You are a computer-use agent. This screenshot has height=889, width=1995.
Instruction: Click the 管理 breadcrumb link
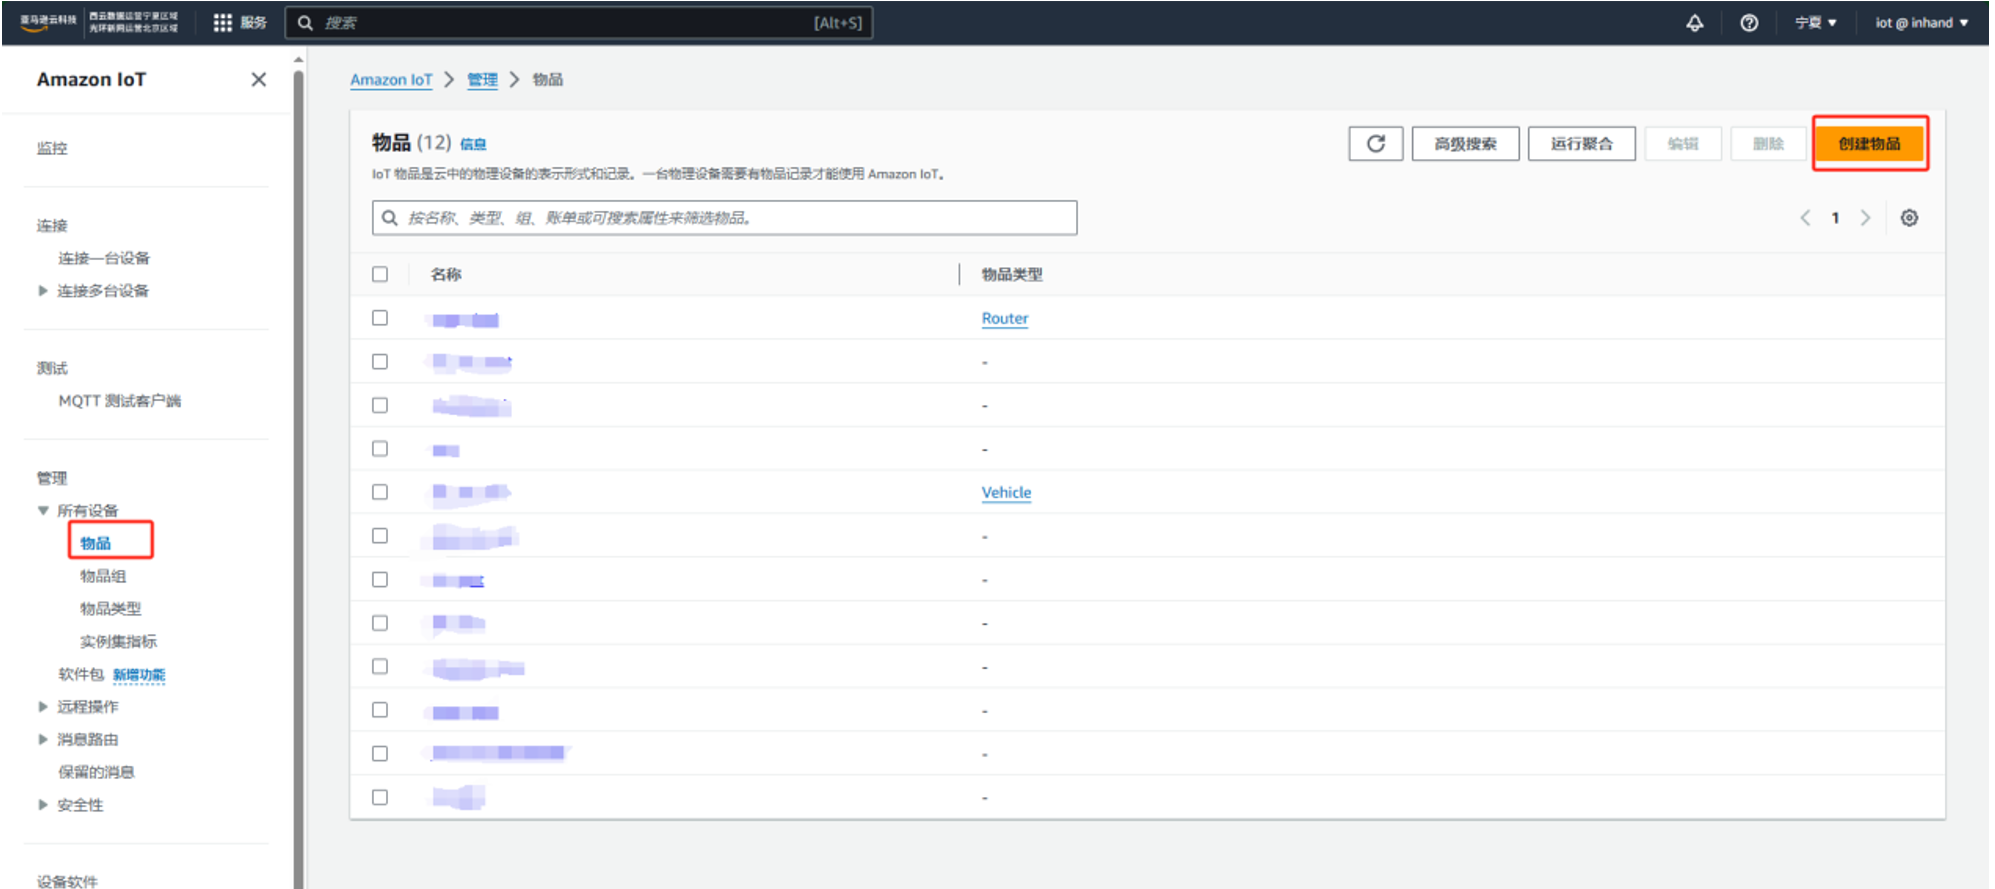482,79
